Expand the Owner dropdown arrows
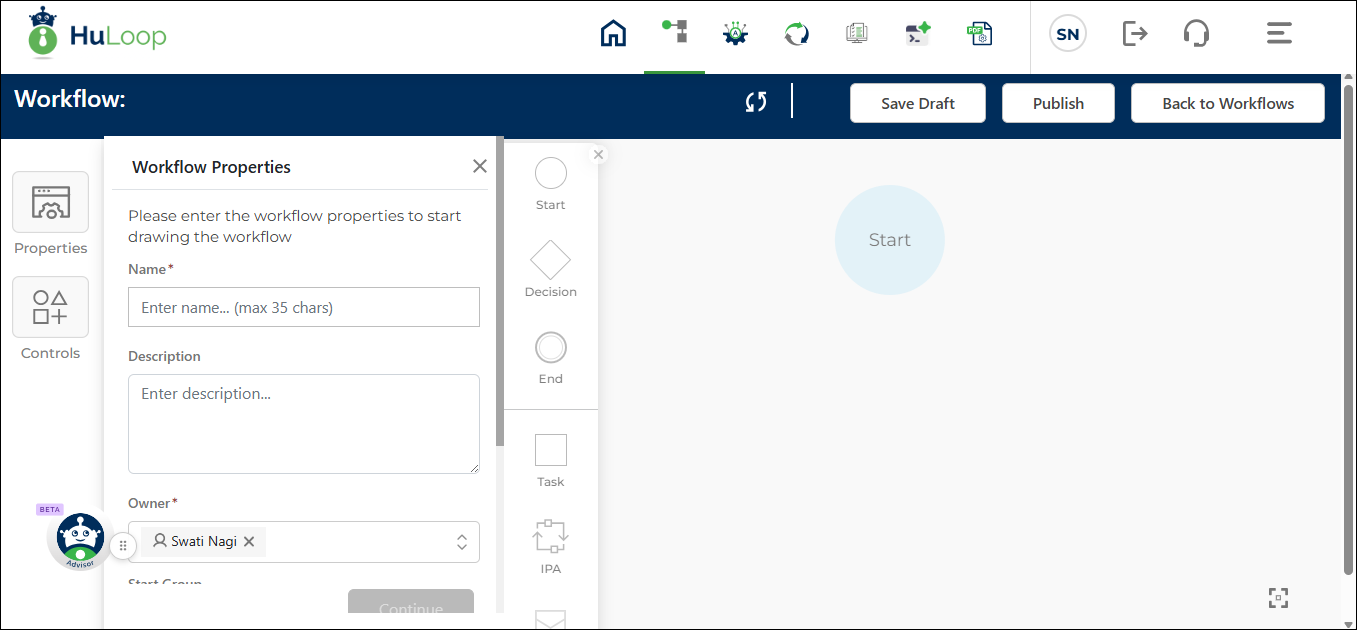This screenshot has height=630, width=1357. (x=462, y=542)
